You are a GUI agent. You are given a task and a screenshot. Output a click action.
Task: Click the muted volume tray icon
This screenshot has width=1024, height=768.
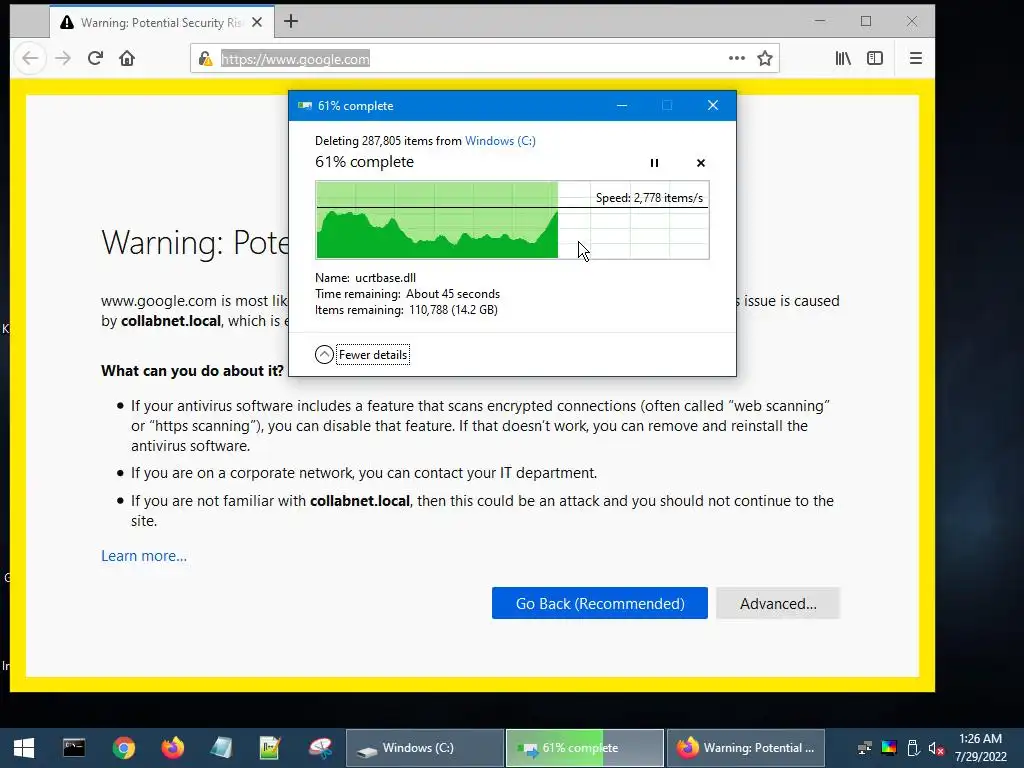pos(936,748)
